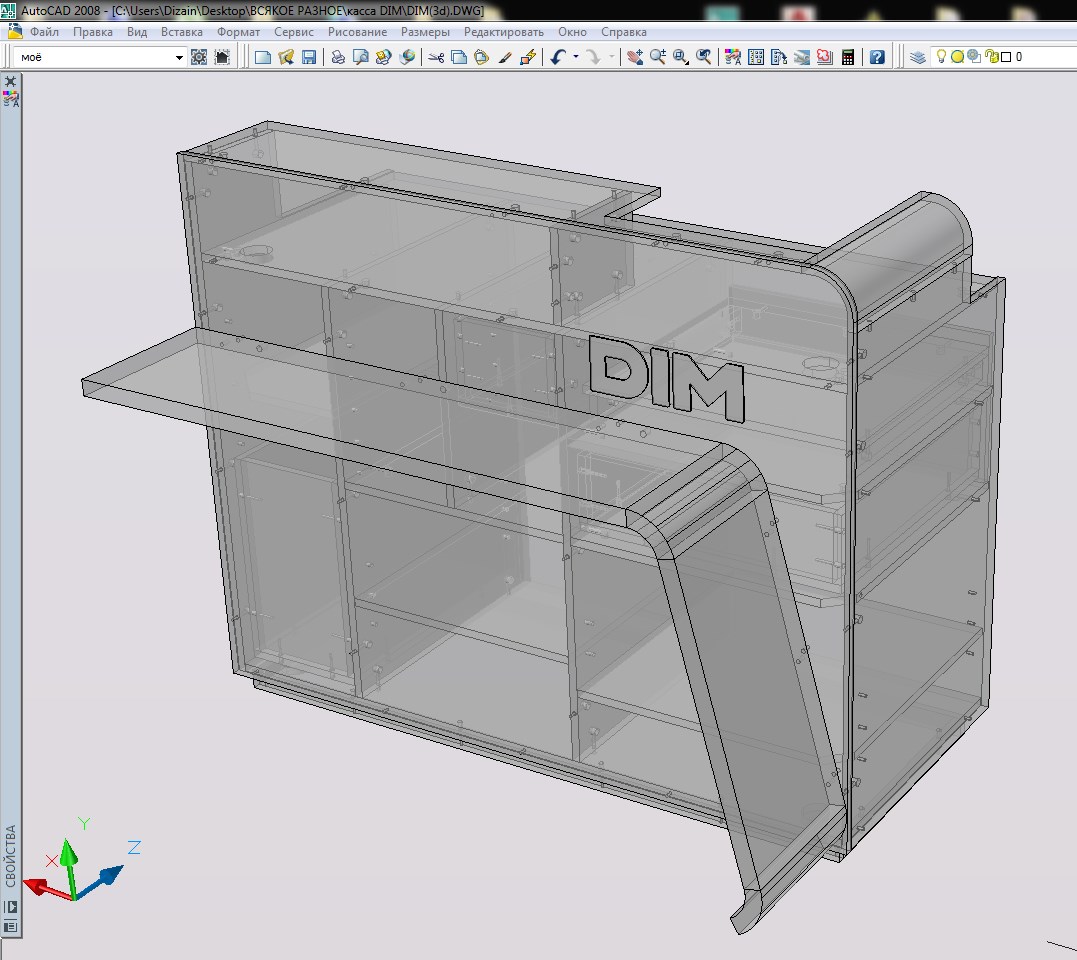This screenshot has width=1077, height=960.
Task: Click the Match Properties brush icon
Action: coord(505,57)
